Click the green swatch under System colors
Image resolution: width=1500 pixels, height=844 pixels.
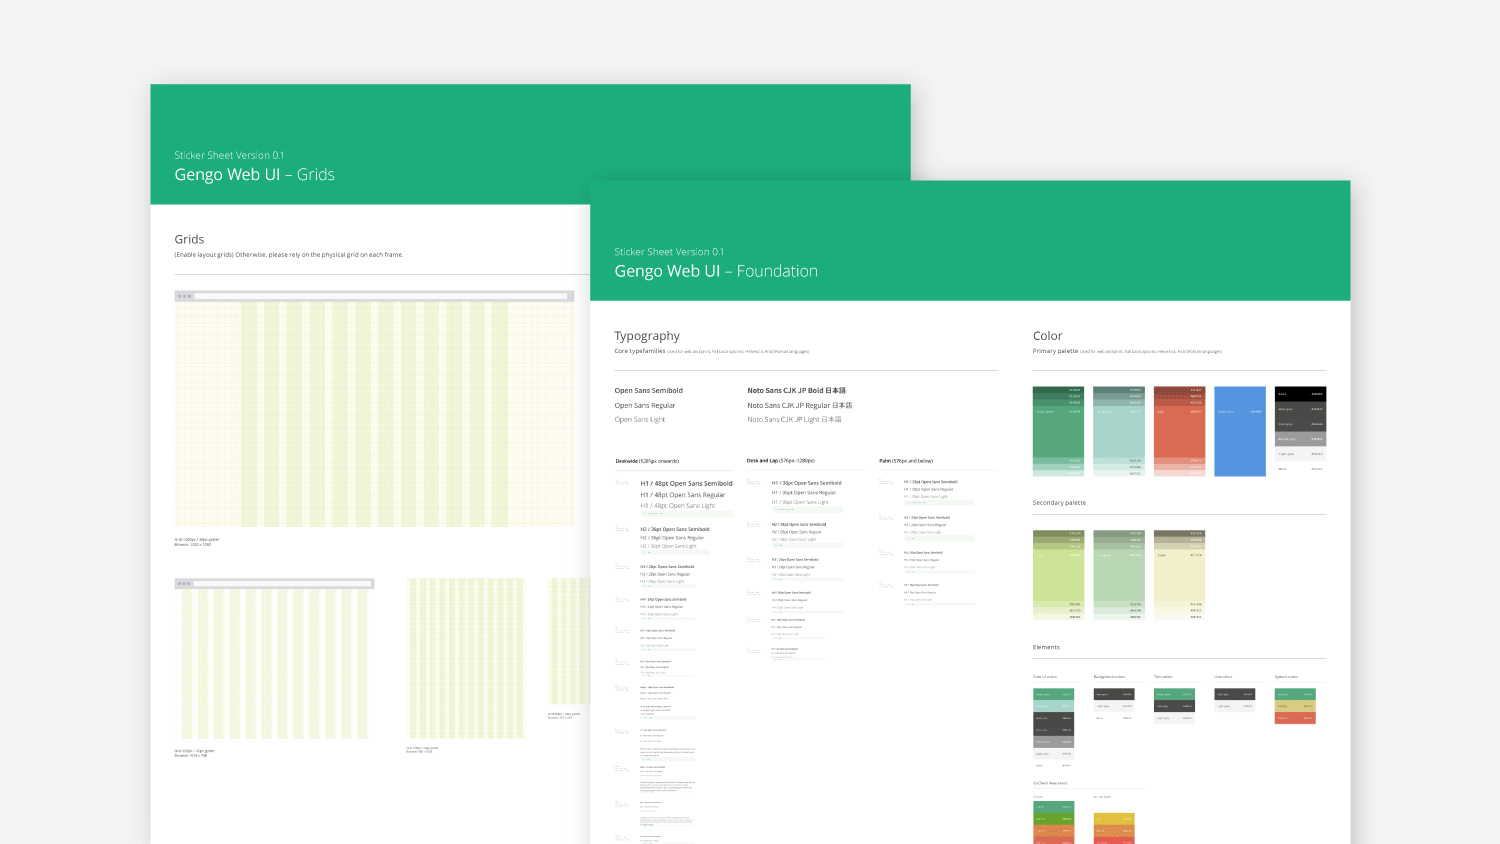1295,694
